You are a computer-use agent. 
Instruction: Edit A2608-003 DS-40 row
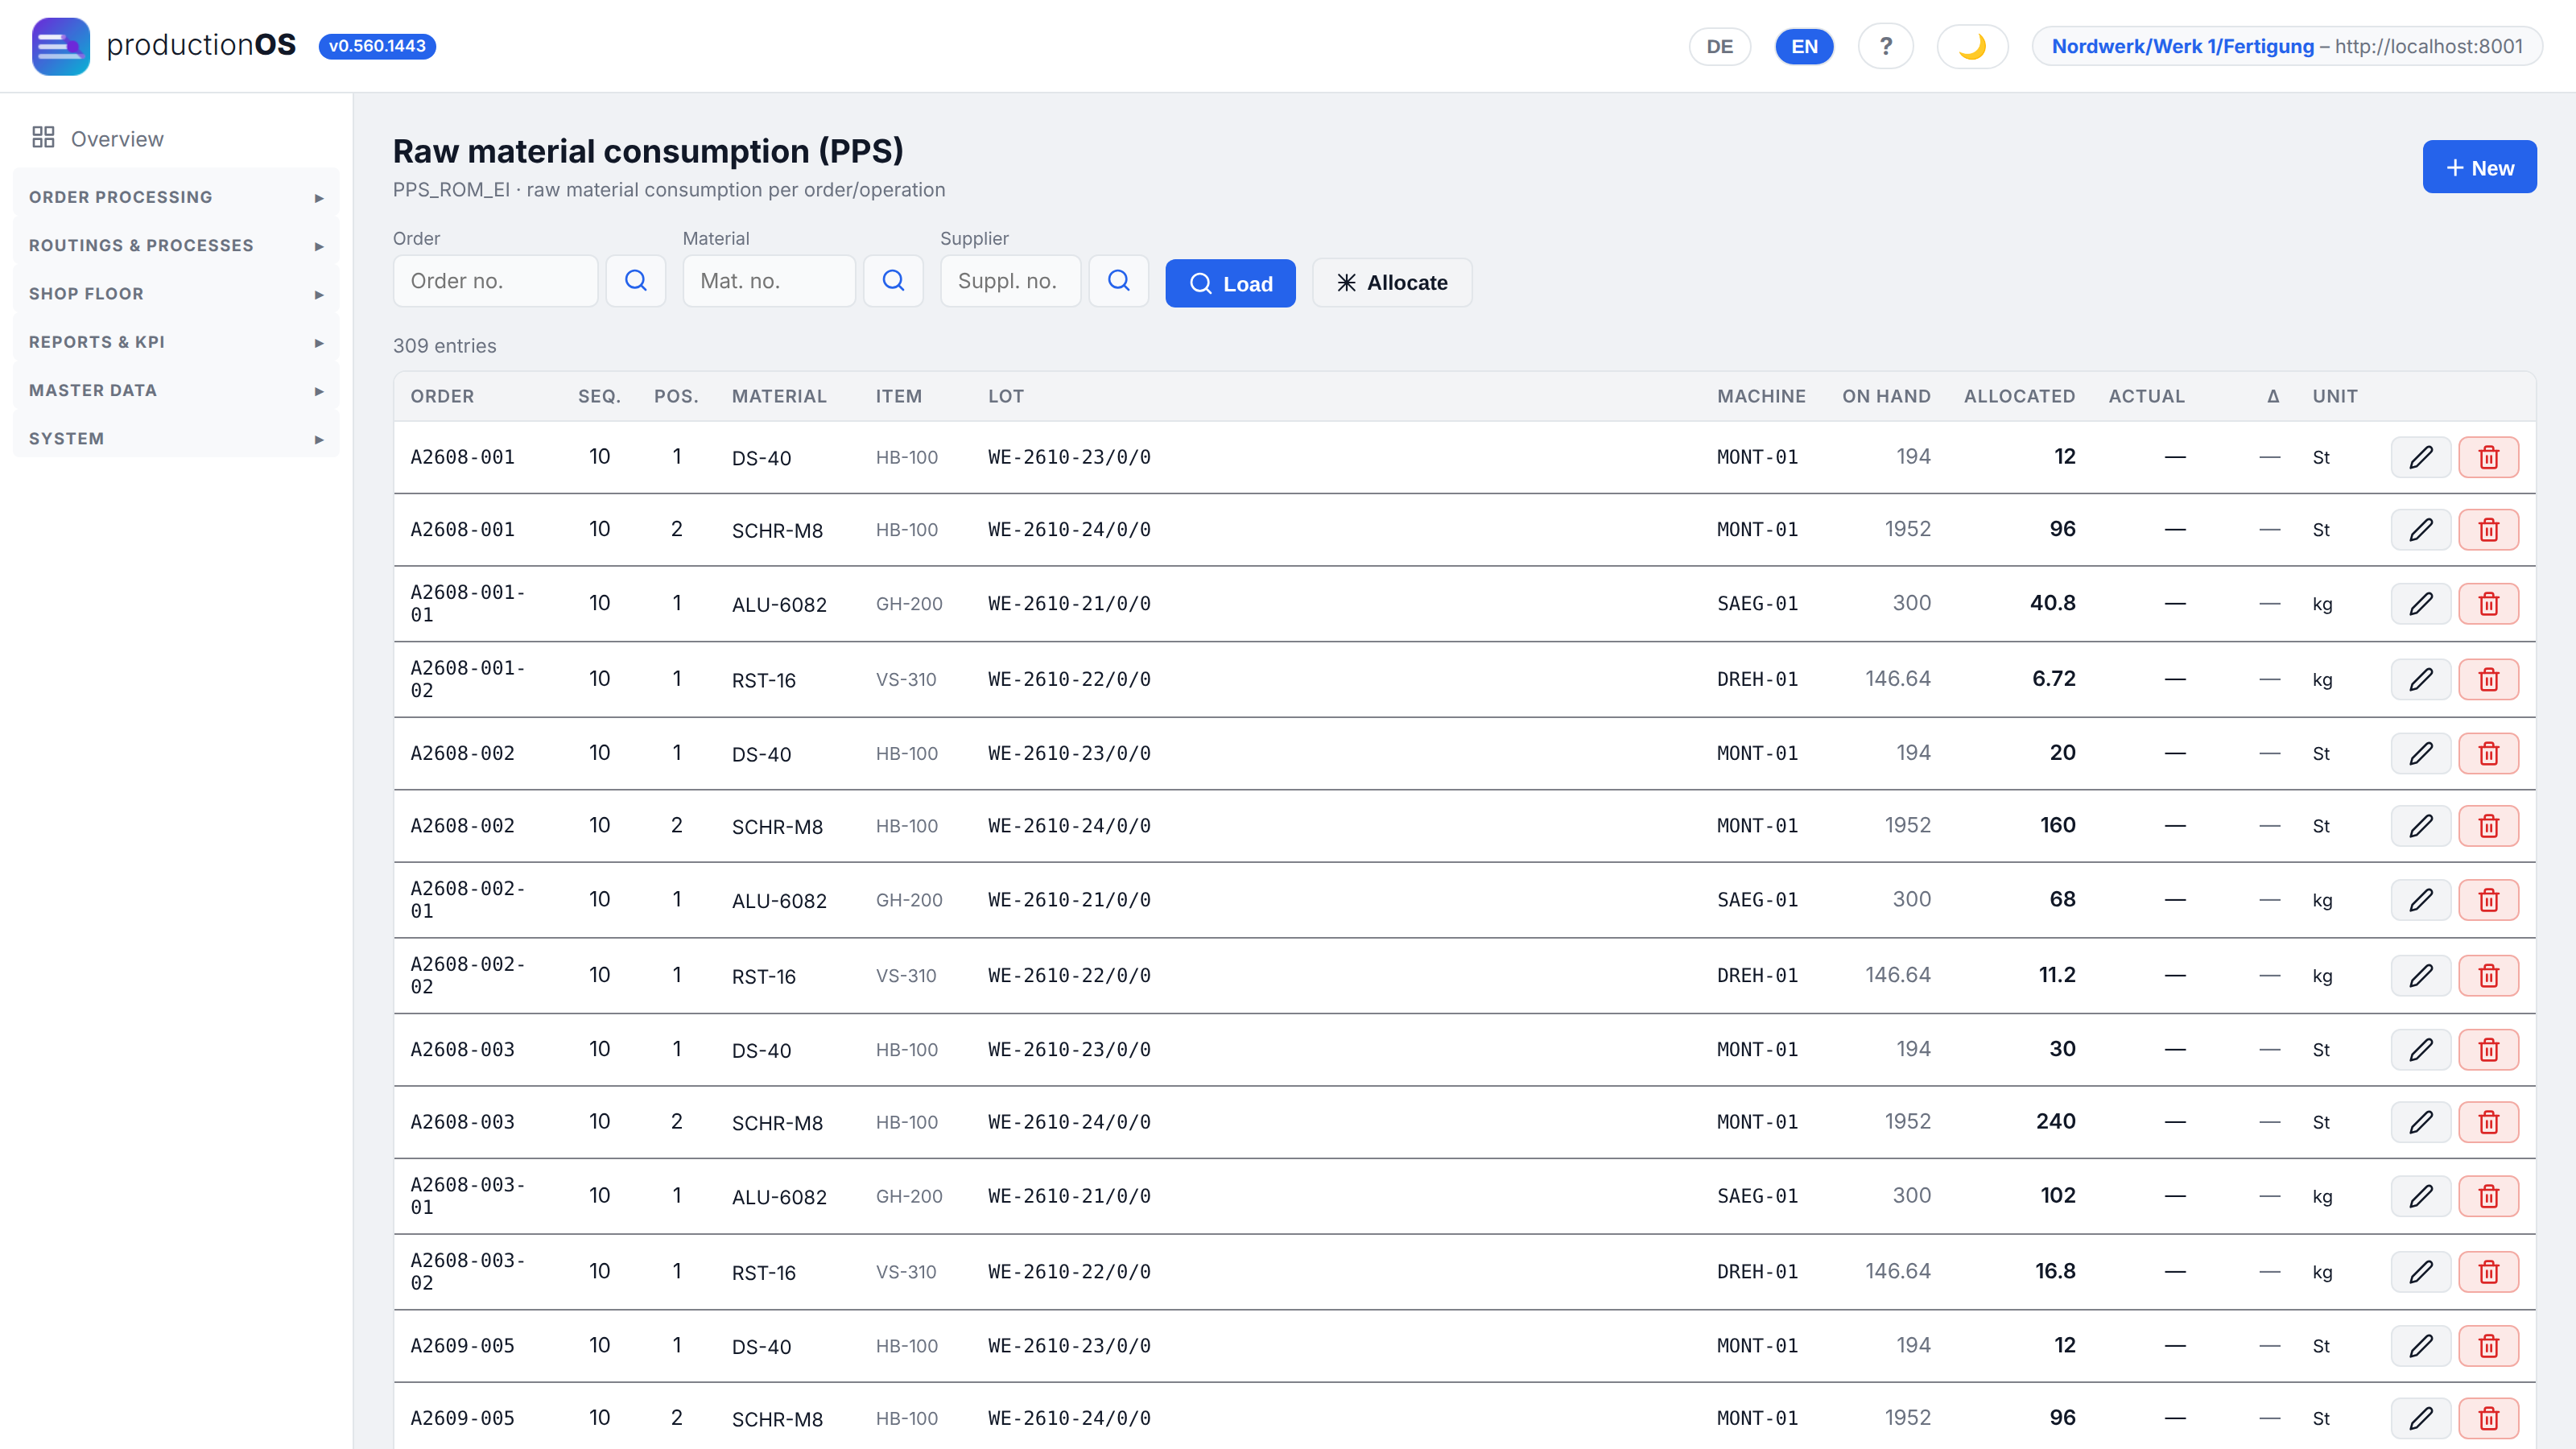pos(2420,1050)
